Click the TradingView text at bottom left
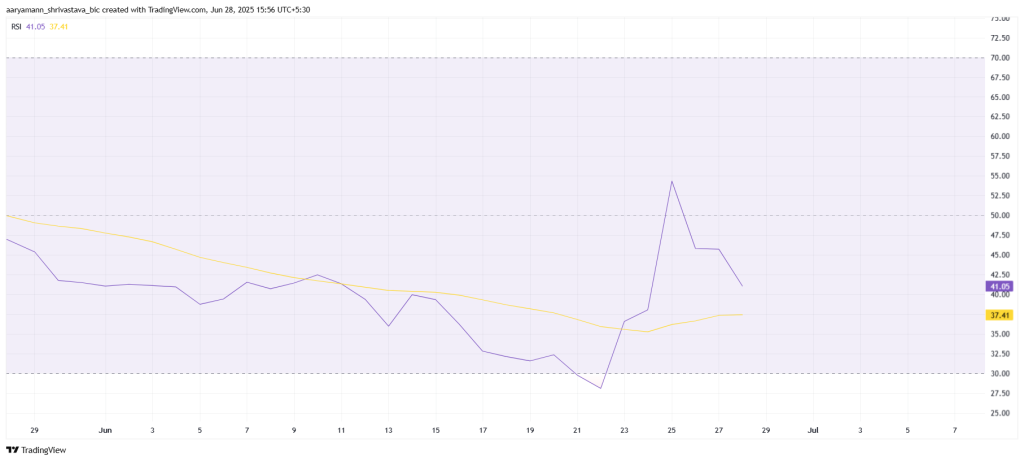Screen dimensions: 1024x461 pos(44,450)
